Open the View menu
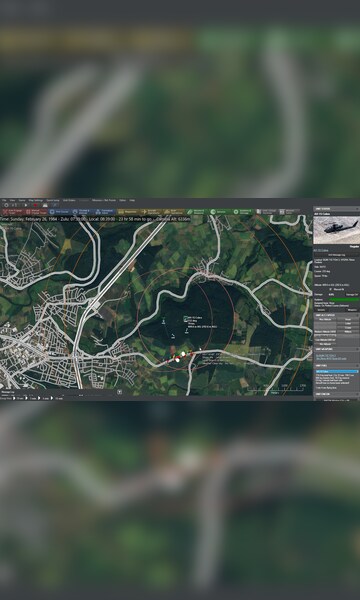 pos(12,200)
